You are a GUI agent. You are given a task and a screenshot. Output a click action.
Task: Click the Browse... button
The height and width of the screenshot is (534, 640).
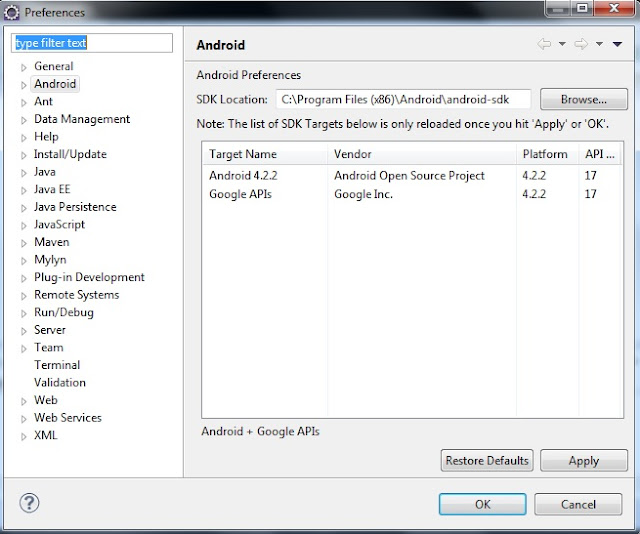coord(584,99)
